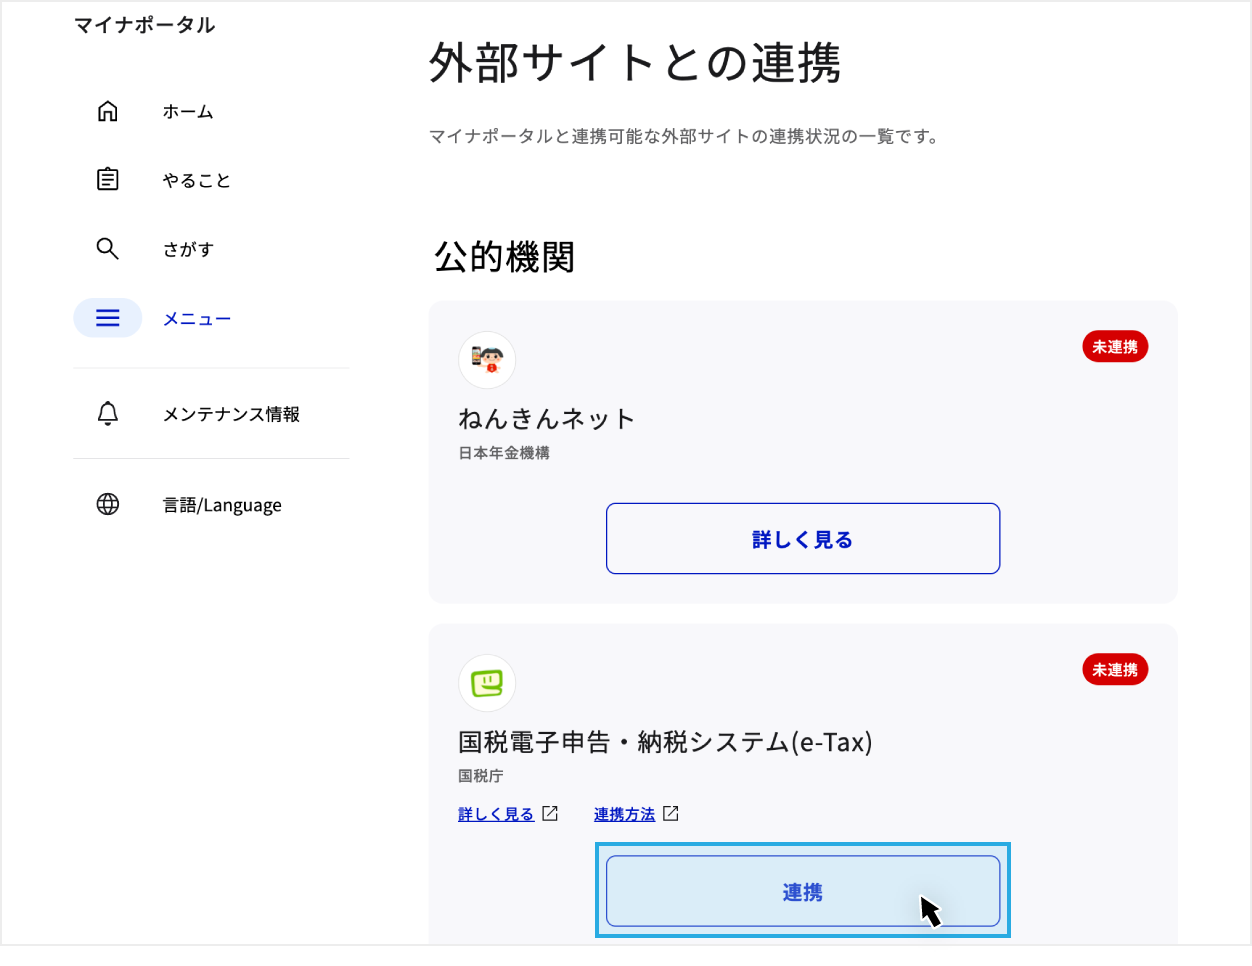Go to ホーム text in the sidebar
Viewport: 1252px width, 966px height.
188,112
